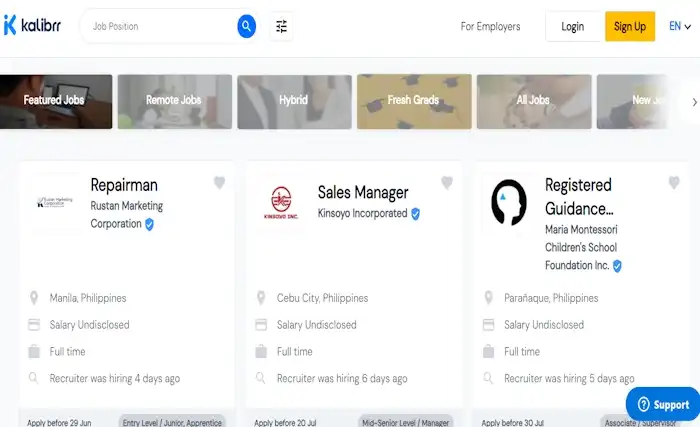Open the Support chat button
The width and height of the screenshot is (700, 427).
click(x=663, y=405)
